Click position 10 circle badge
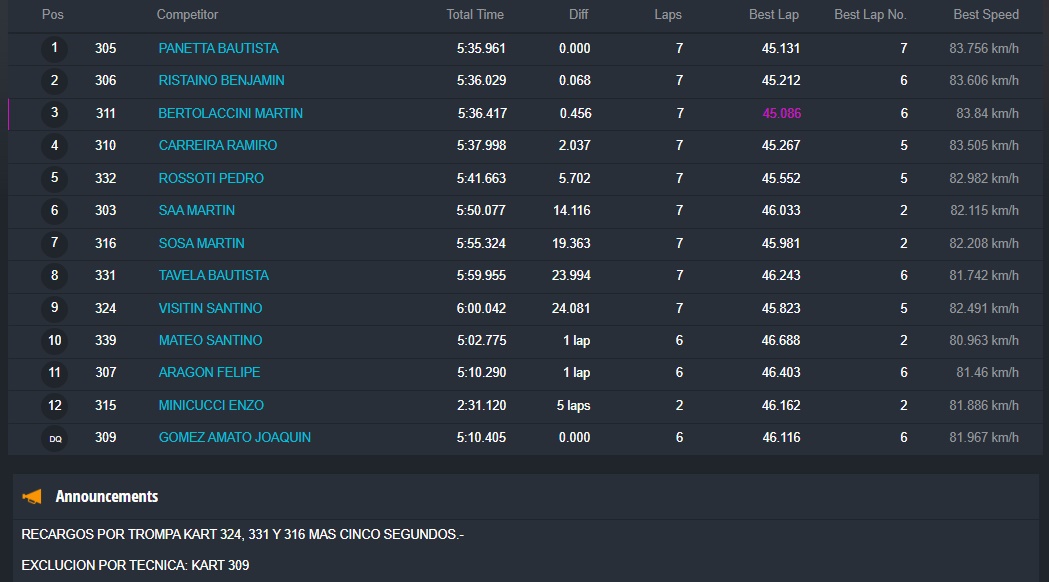Viewport: 1049px width, 582px height. [54, 340]
